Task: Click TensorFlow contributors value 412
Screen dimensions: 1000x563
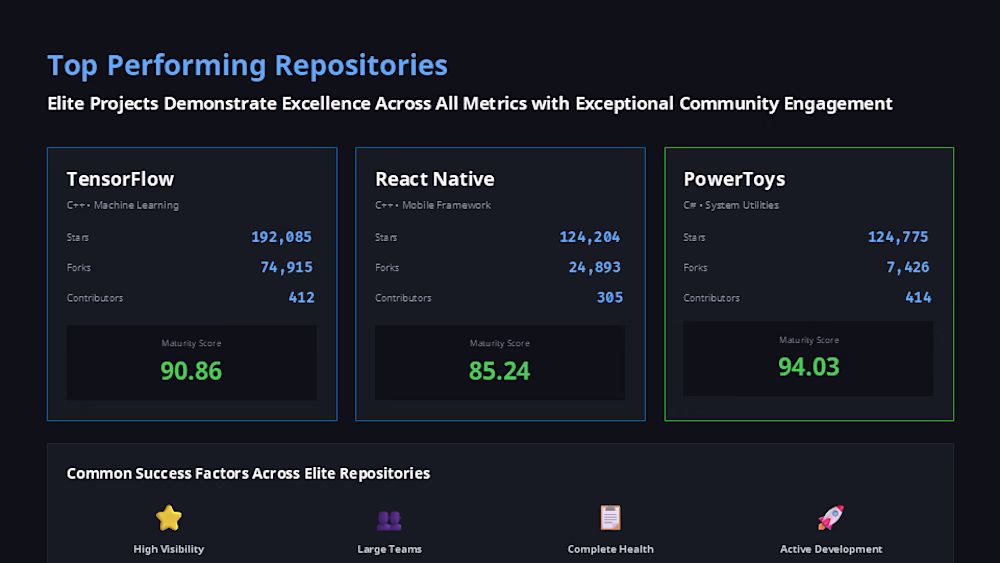Action: (x=301, y=298)
